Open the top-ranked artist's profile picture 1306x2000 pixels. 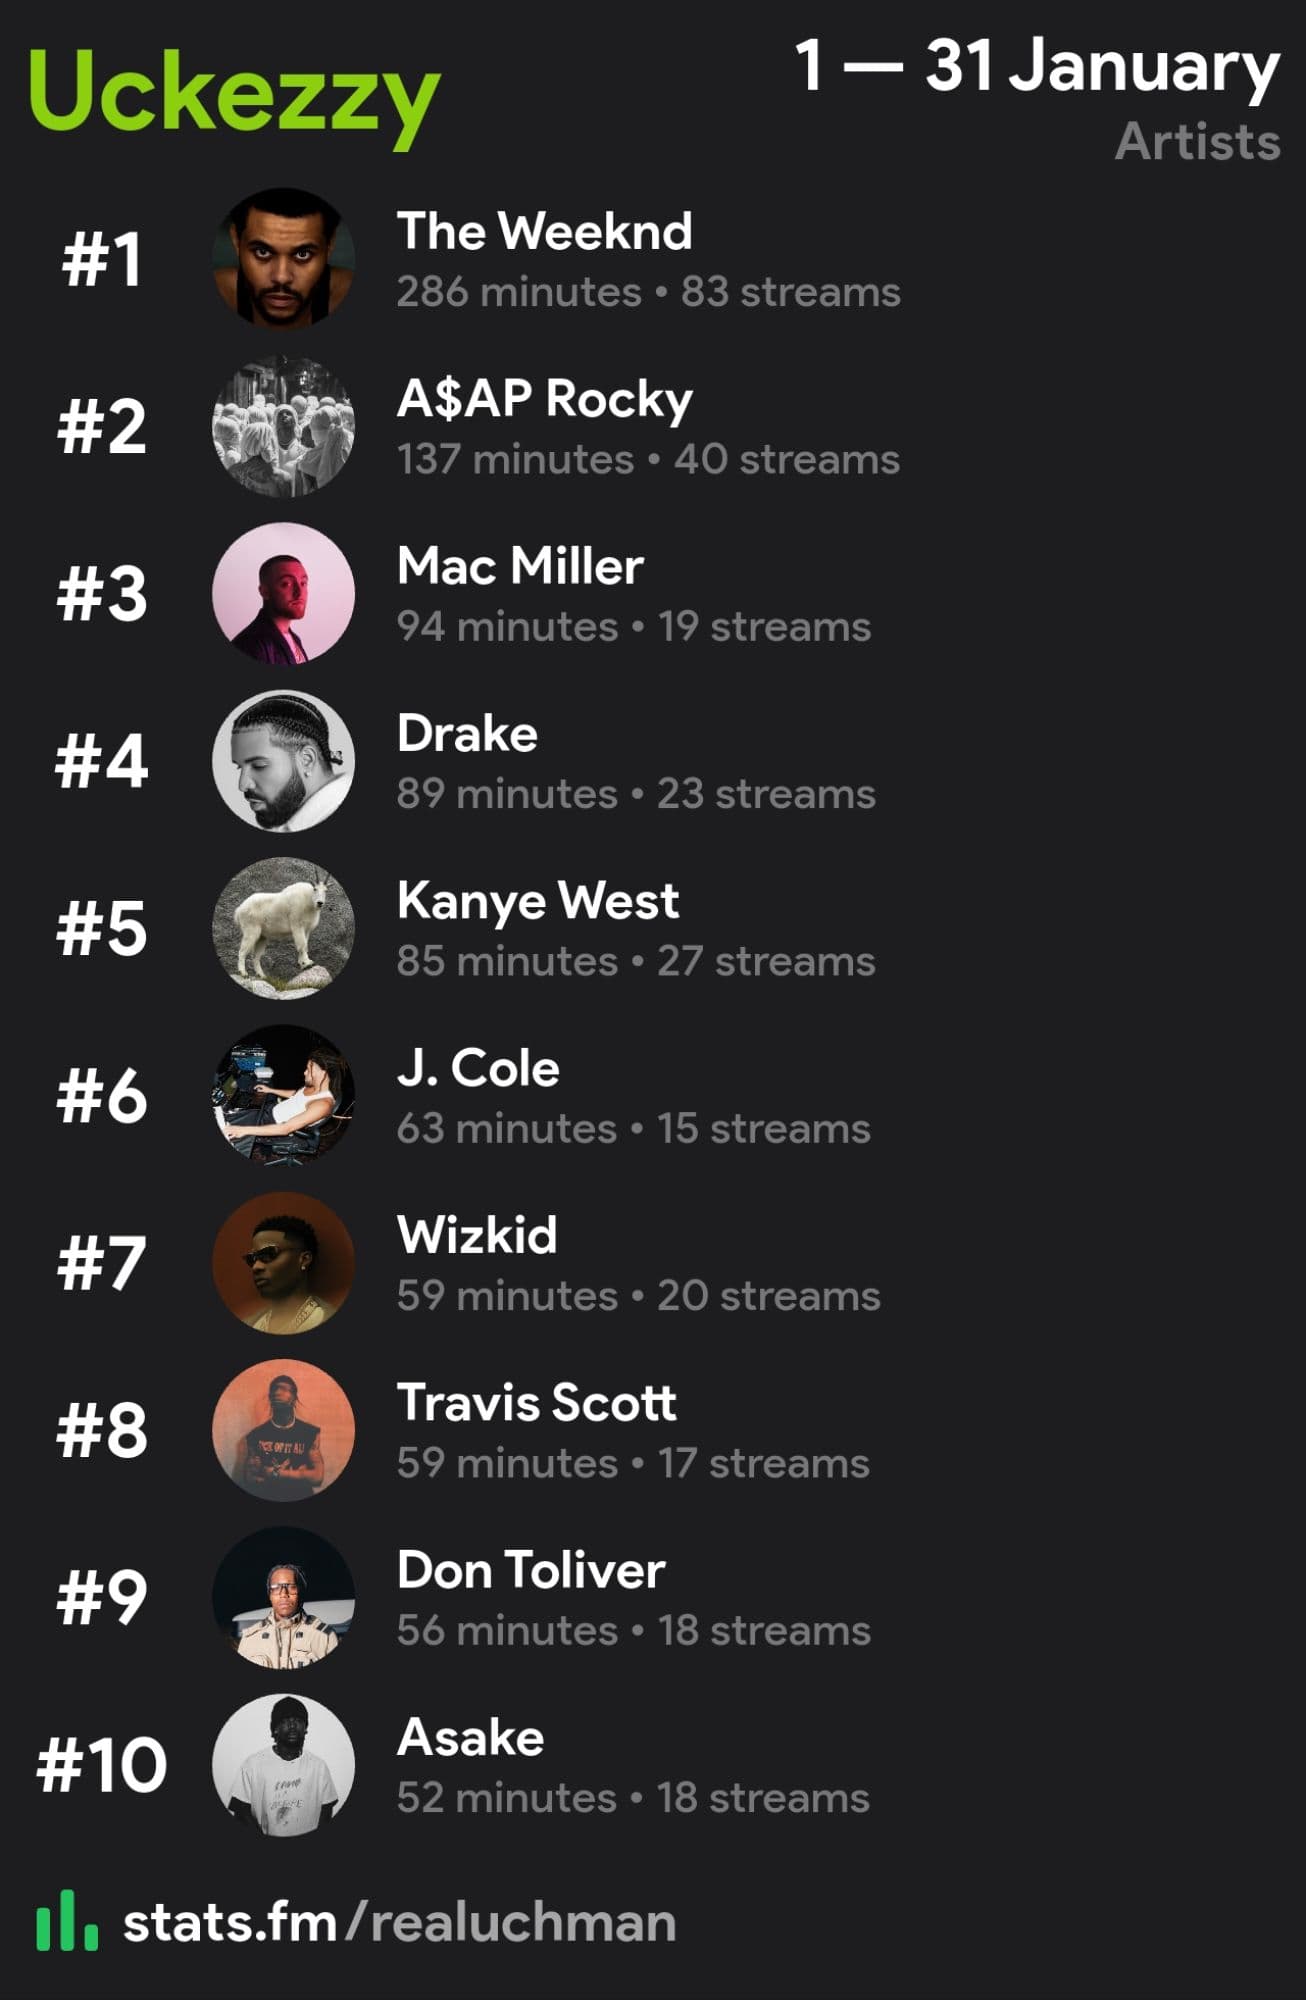coord(283,259)
